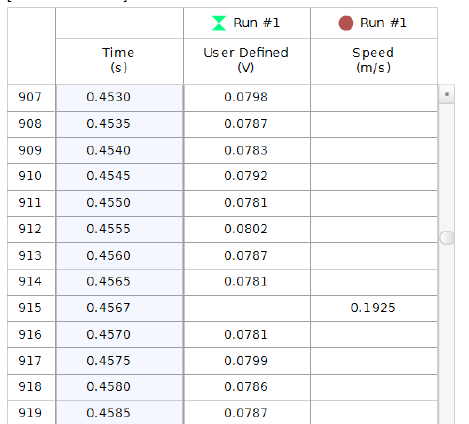
Task: Click the speed cell showing 0.1925
Action: [x=374, y=308]
